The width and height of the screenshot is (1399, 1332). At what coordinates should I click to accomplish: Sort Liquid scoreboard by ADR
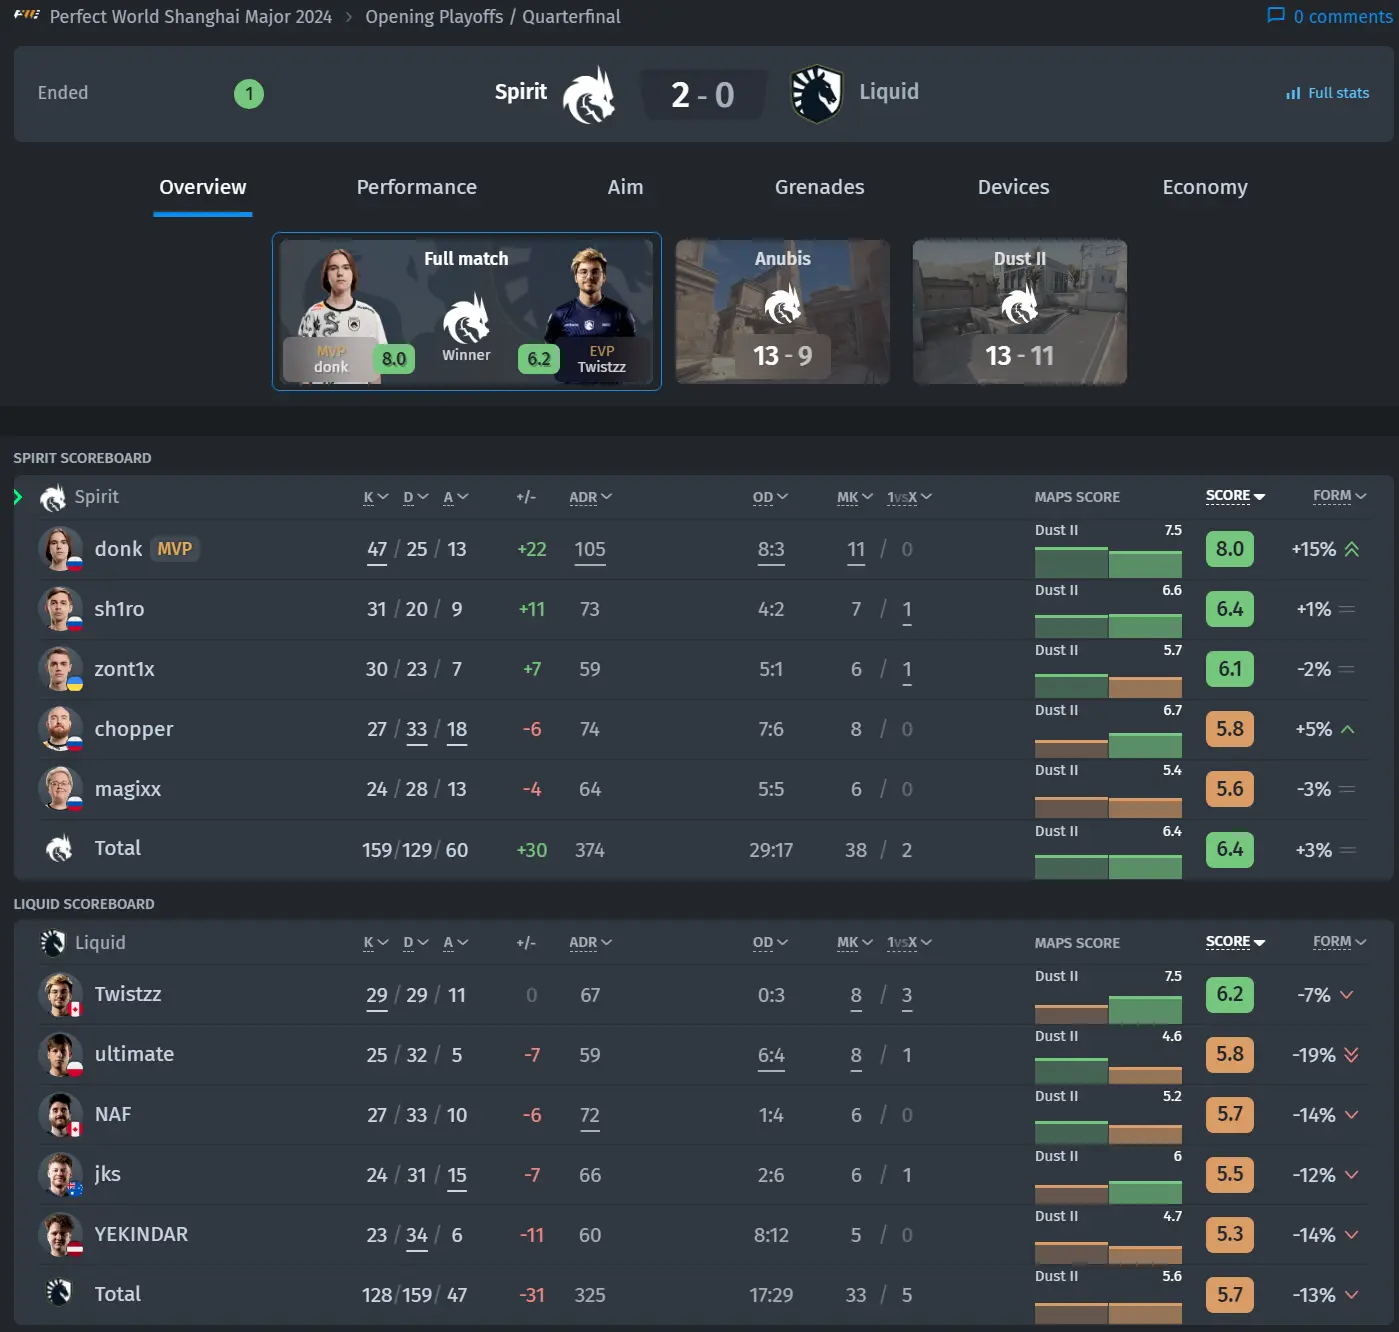[x=590, y=943]
